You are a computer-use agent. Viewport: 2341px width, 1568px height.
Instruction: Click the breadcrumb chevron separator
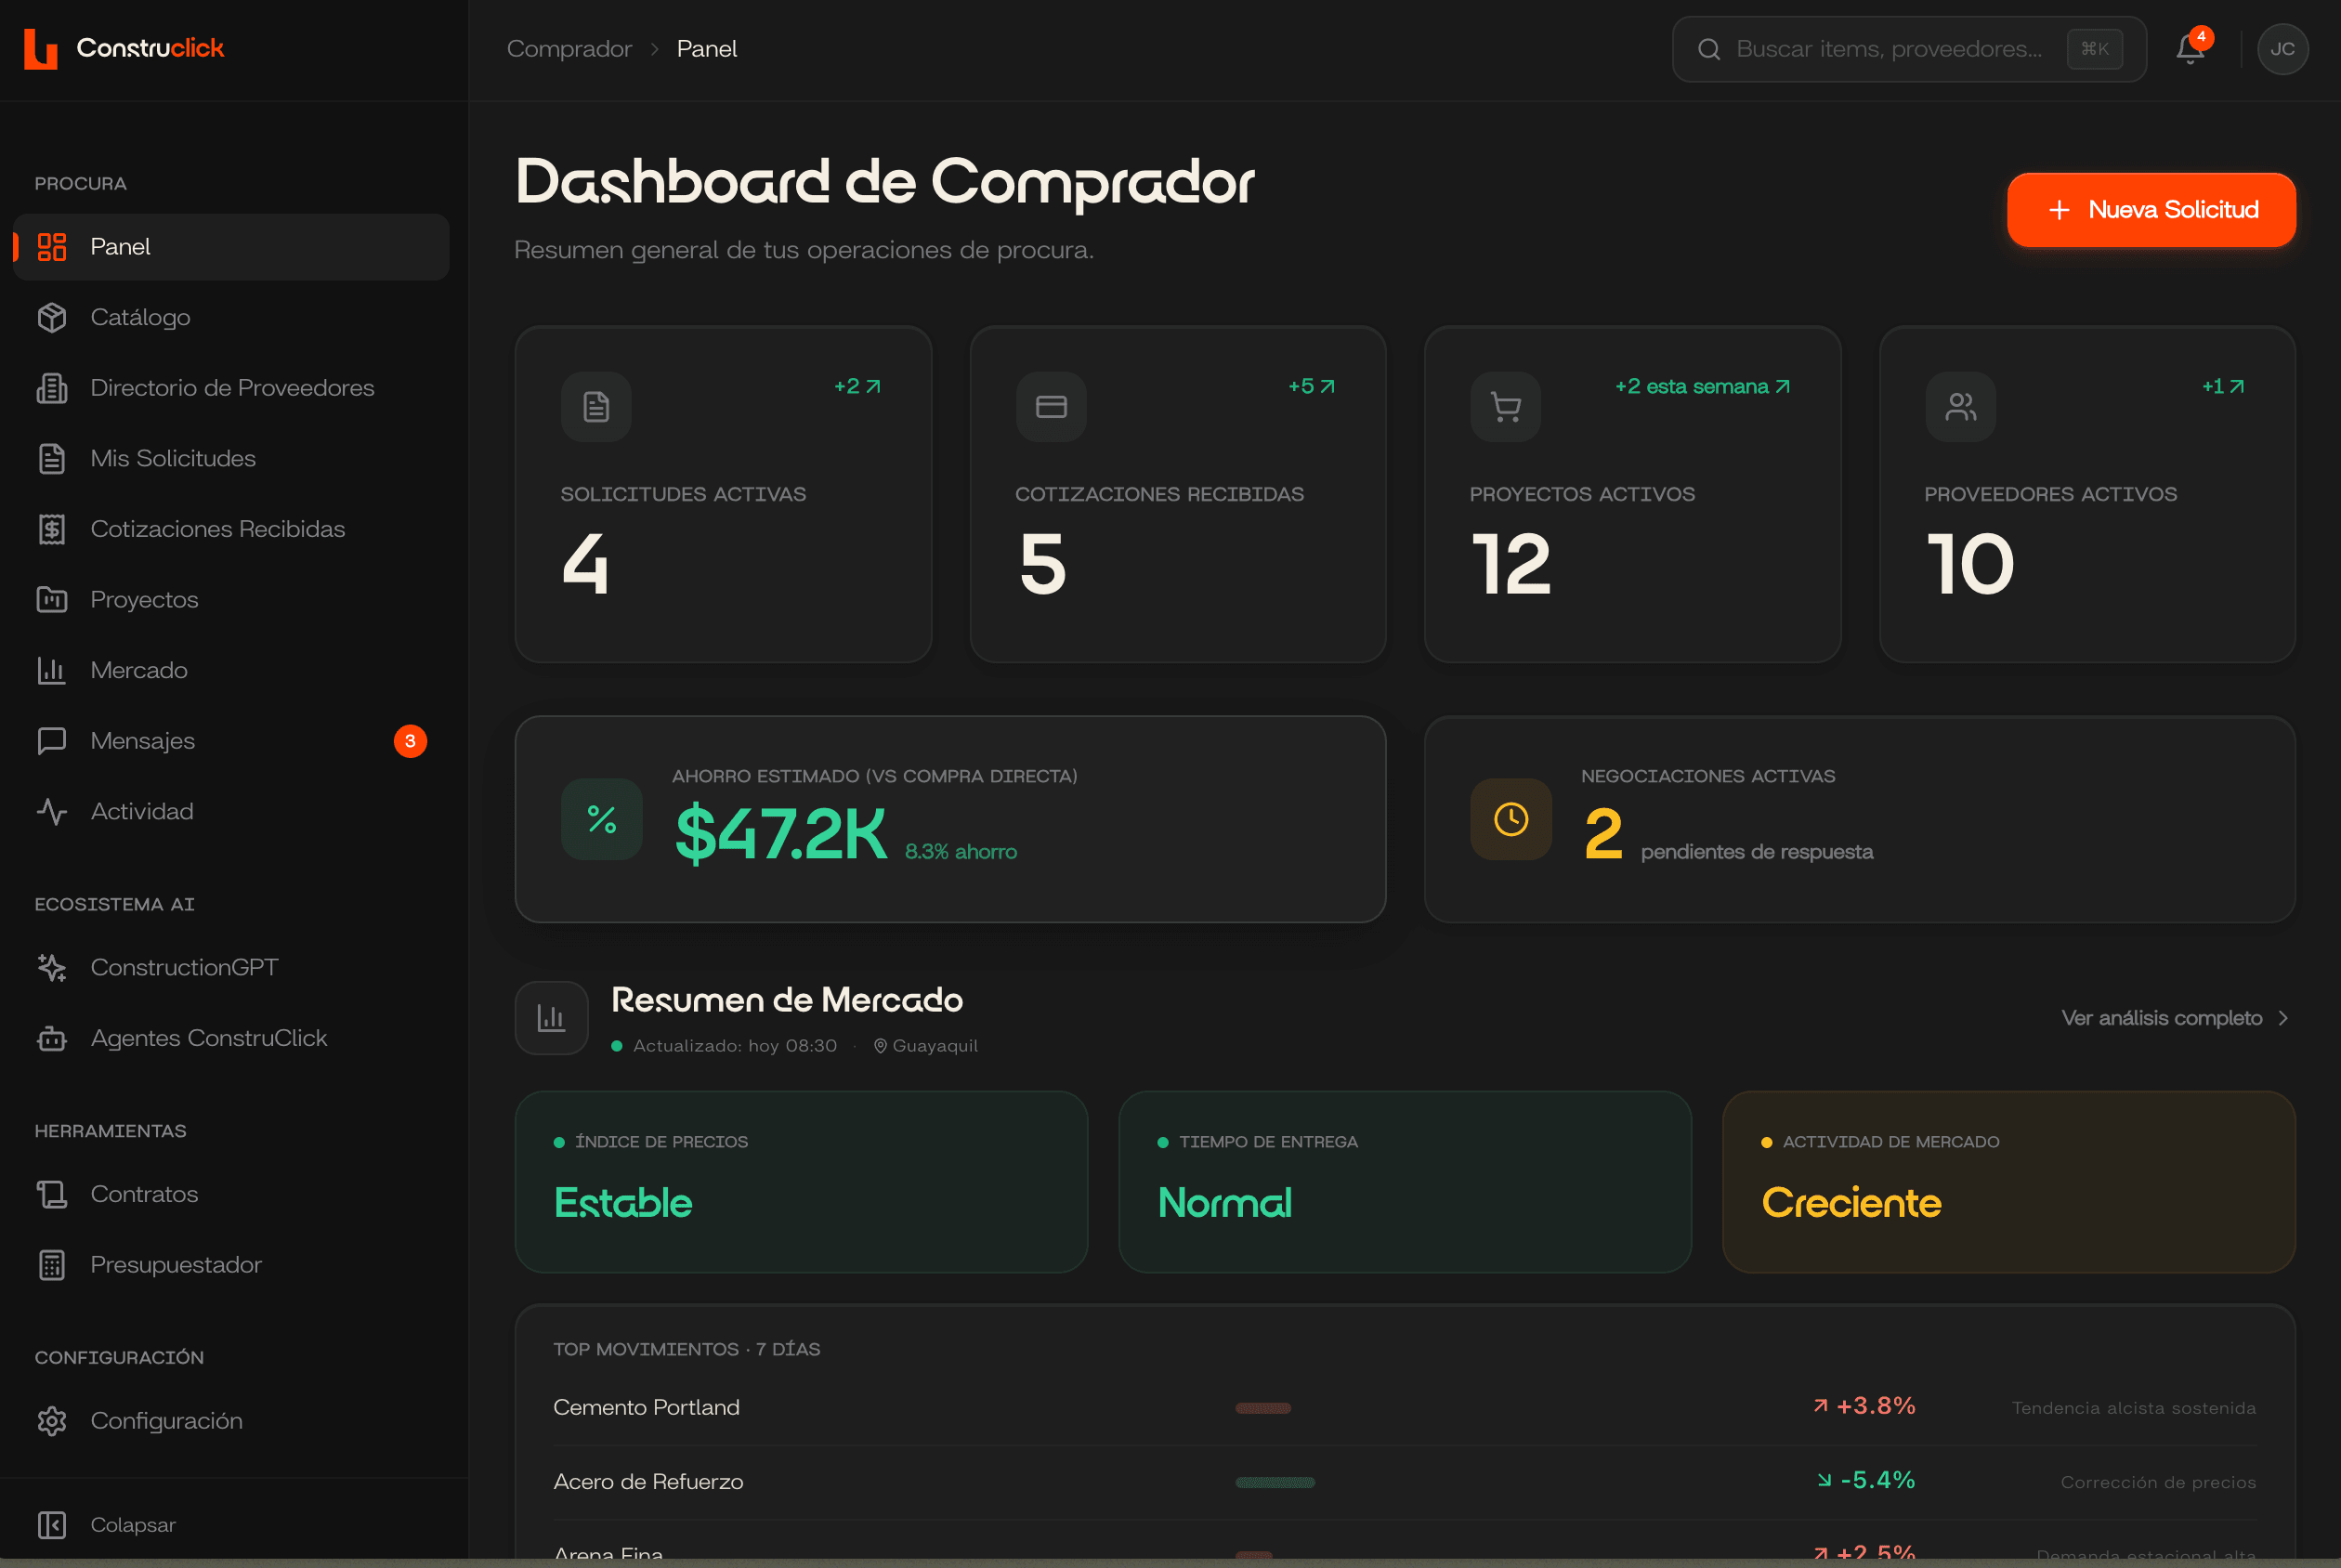click(654, 49)
